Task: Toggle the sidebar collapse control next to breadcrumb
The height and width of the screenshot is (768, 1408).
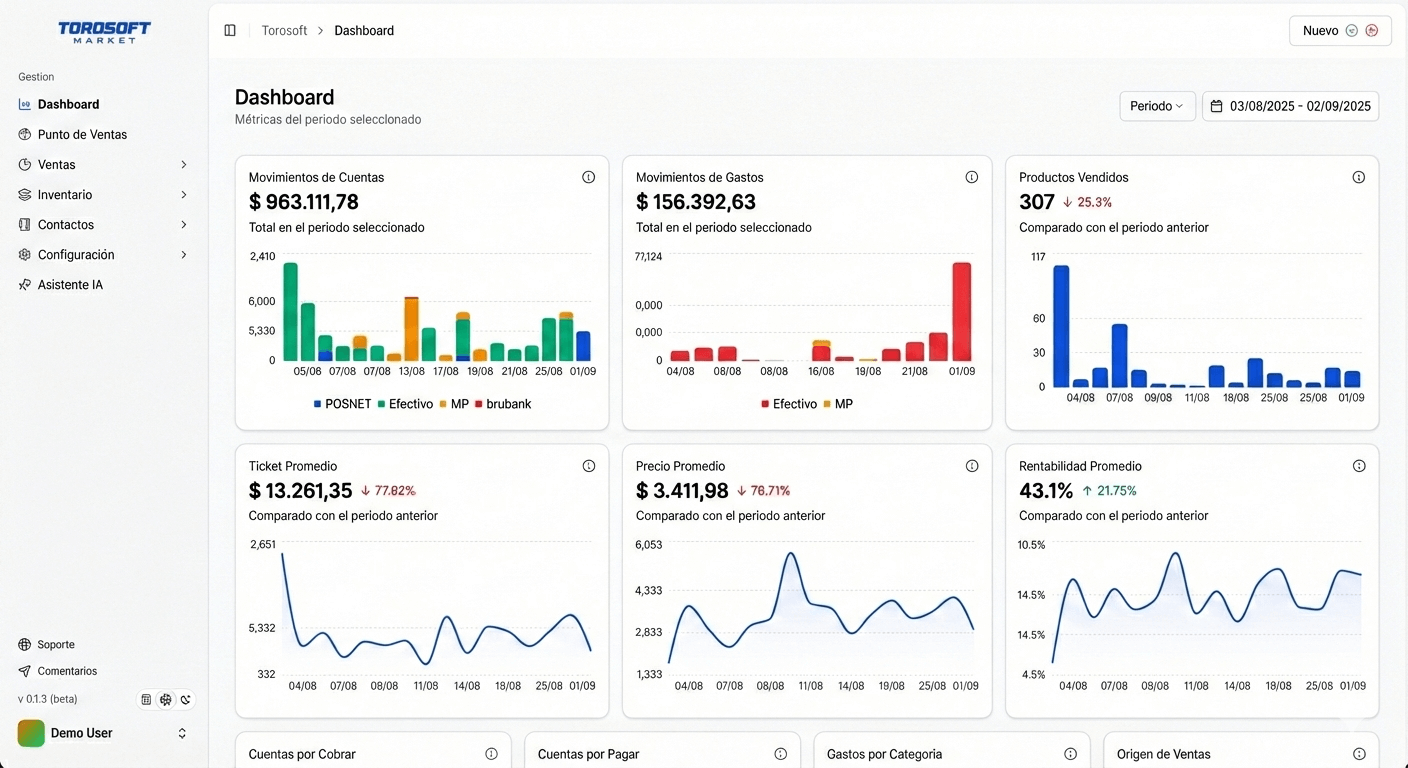Action: 230,30
